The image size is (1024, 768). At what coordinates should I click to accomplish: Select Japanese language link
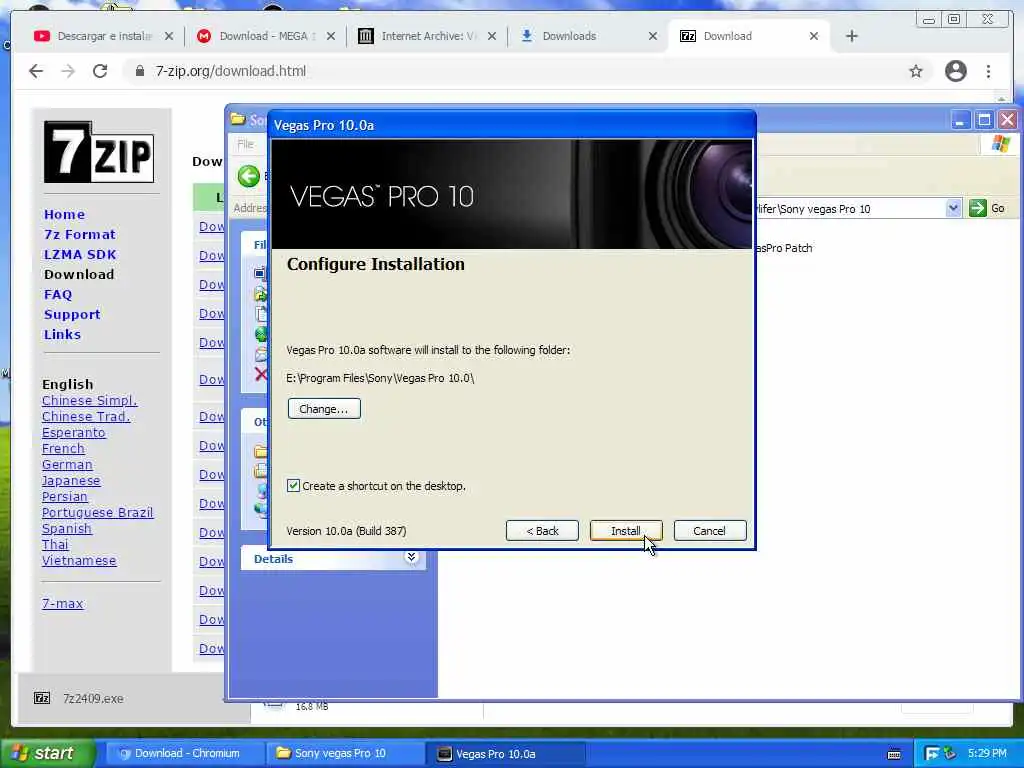pos(71,481)
